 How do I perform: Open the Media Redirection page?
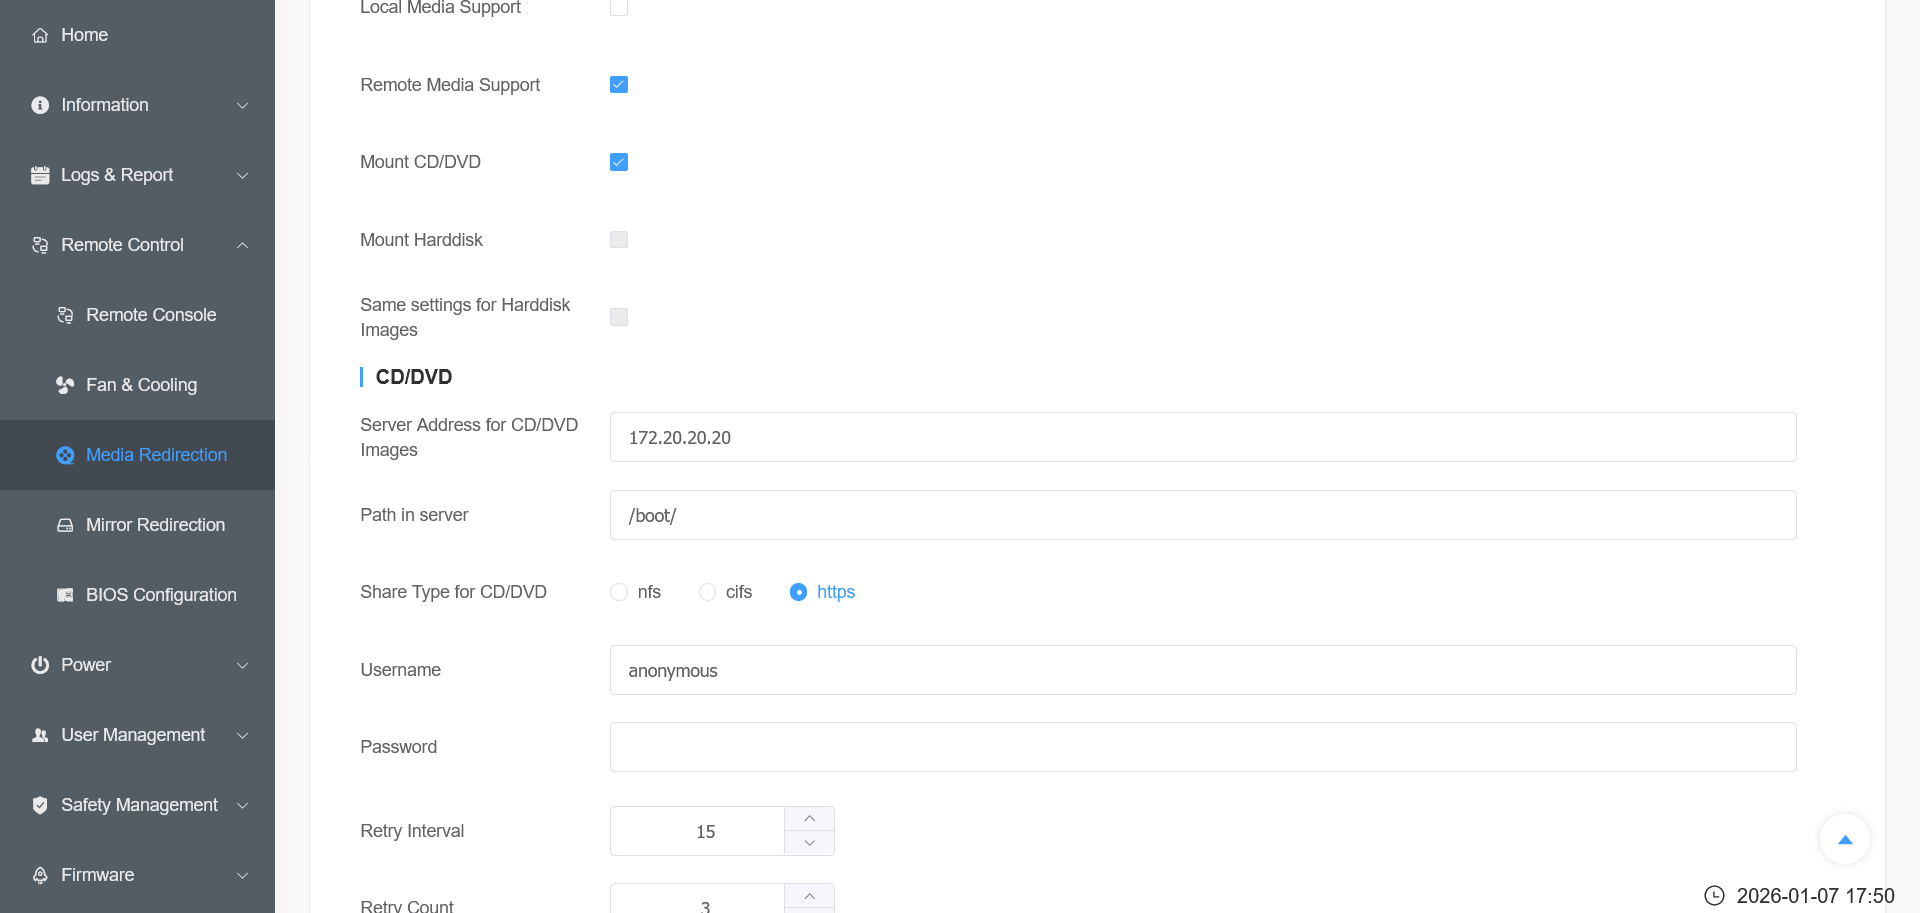coord(156,455)
